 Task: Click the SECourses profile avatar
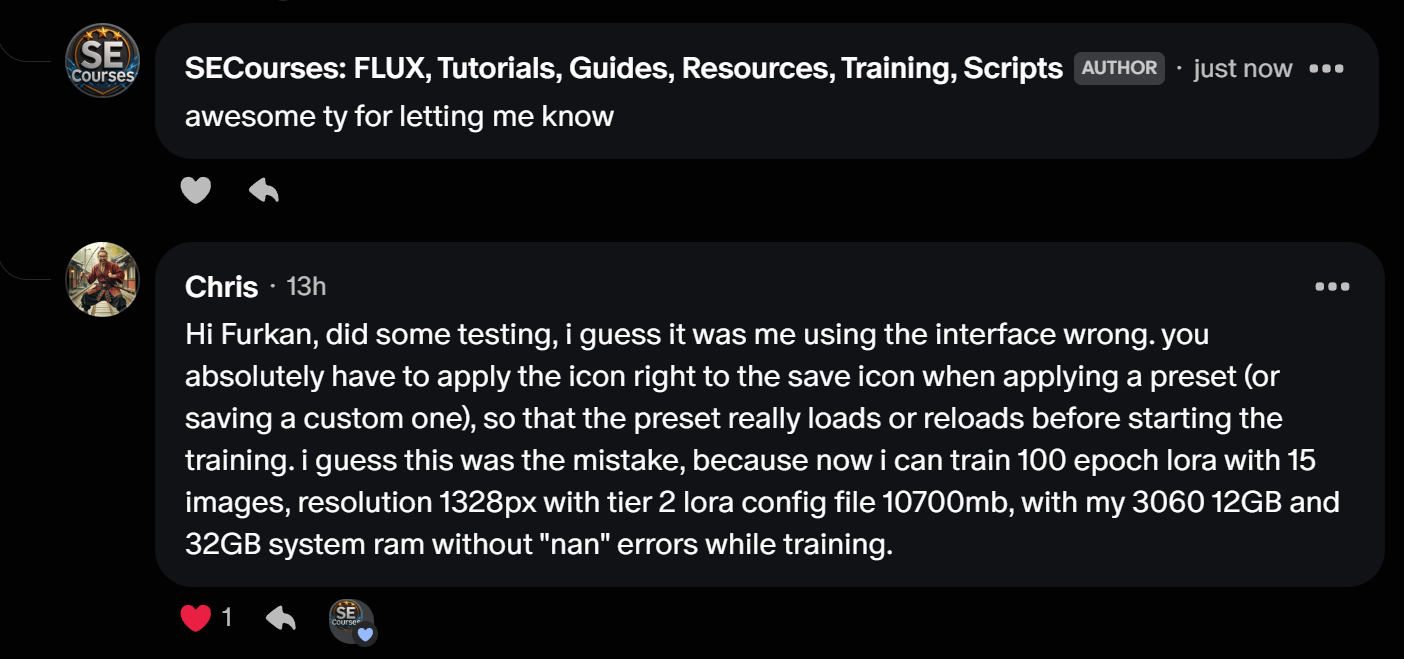102,61
